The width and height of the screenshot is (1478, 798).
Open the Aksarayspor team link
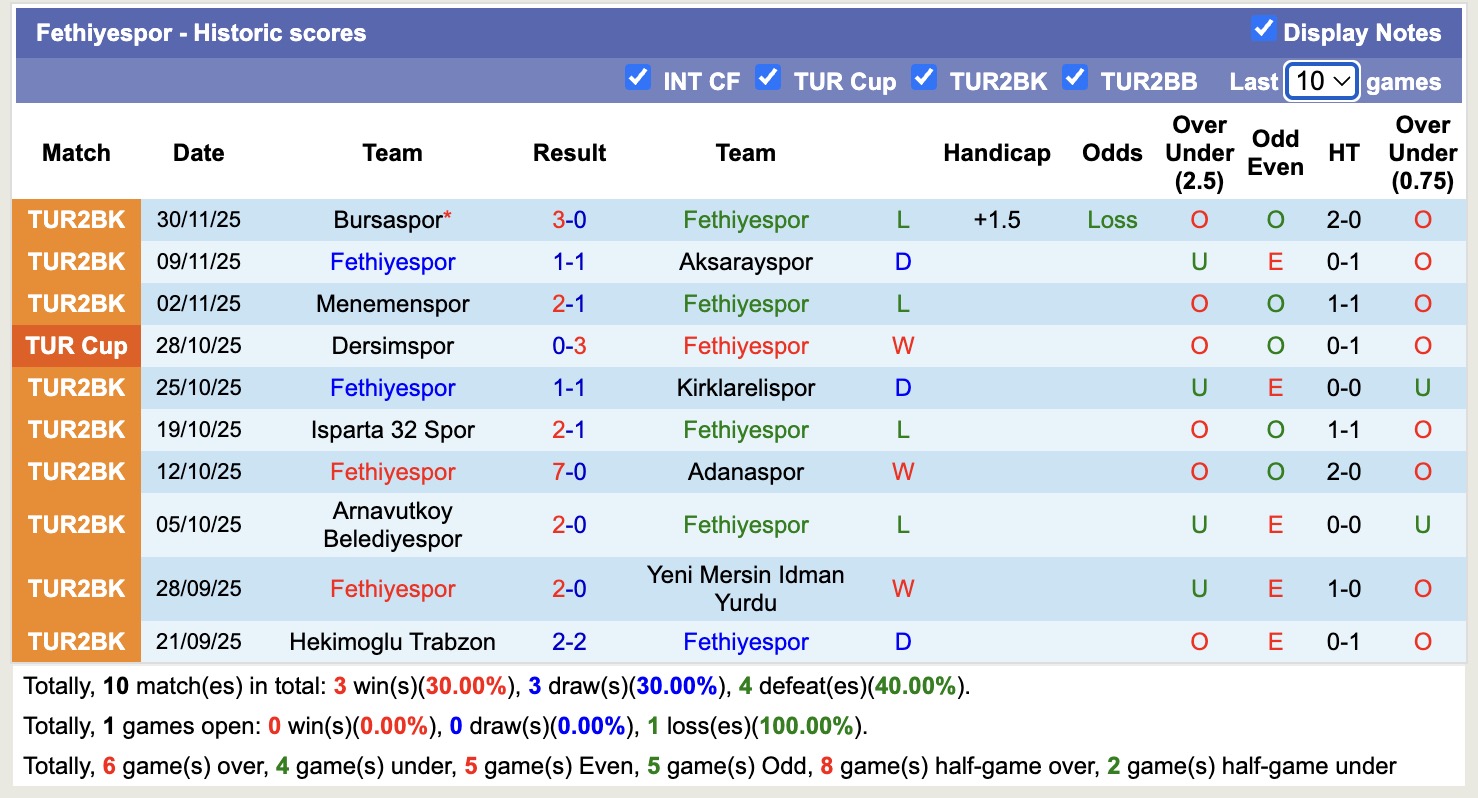[745, 262]
